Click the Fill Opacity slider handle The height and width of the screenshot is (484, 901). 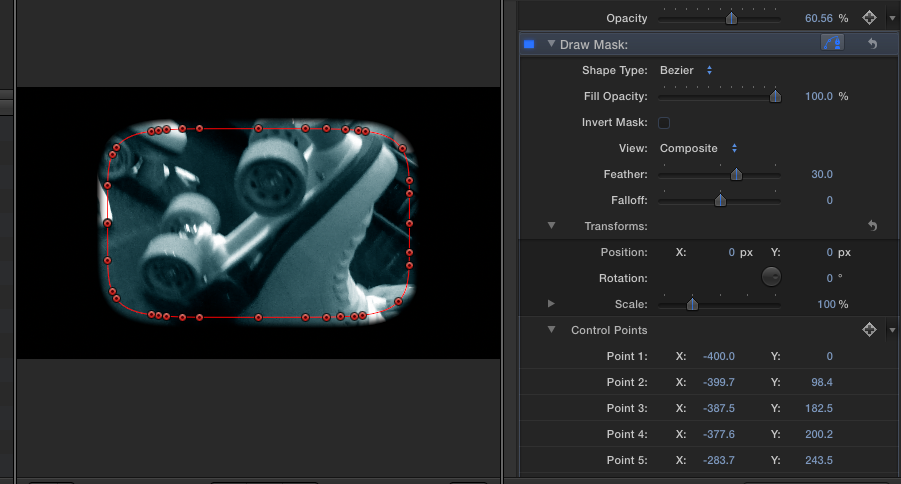(x=775, y=97)
